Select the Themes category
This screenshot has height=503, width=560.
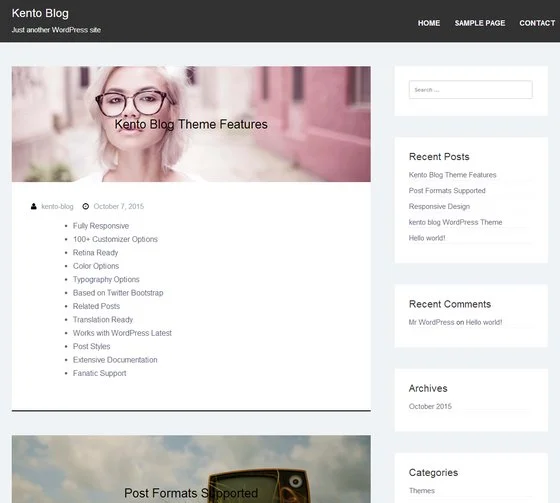click(x=422, y=491)
